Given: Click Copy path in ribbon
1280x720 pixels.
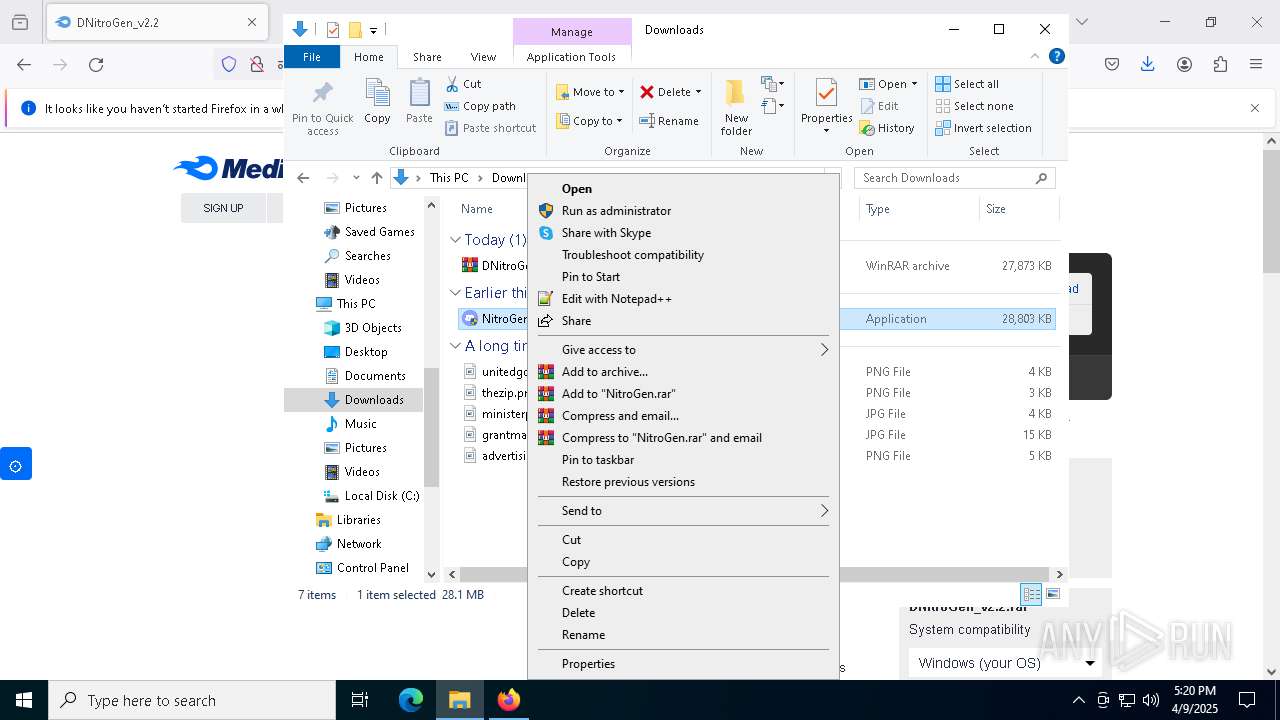Looking at the screenshot, I should pos(480,106).
